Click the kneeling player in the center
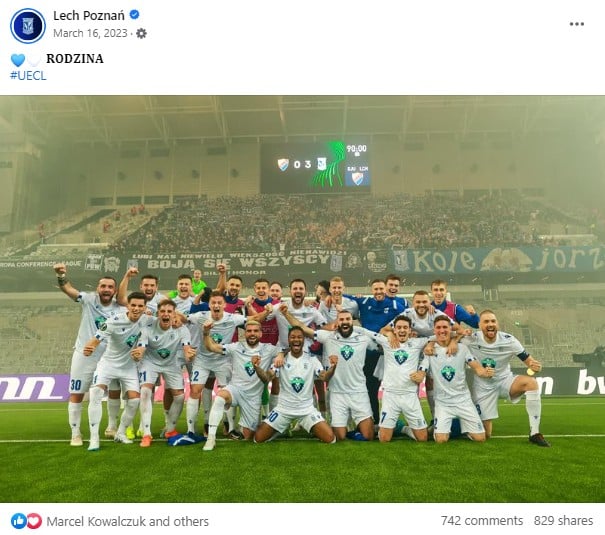The height and width of the screenshot is (535, 605). 296,386
